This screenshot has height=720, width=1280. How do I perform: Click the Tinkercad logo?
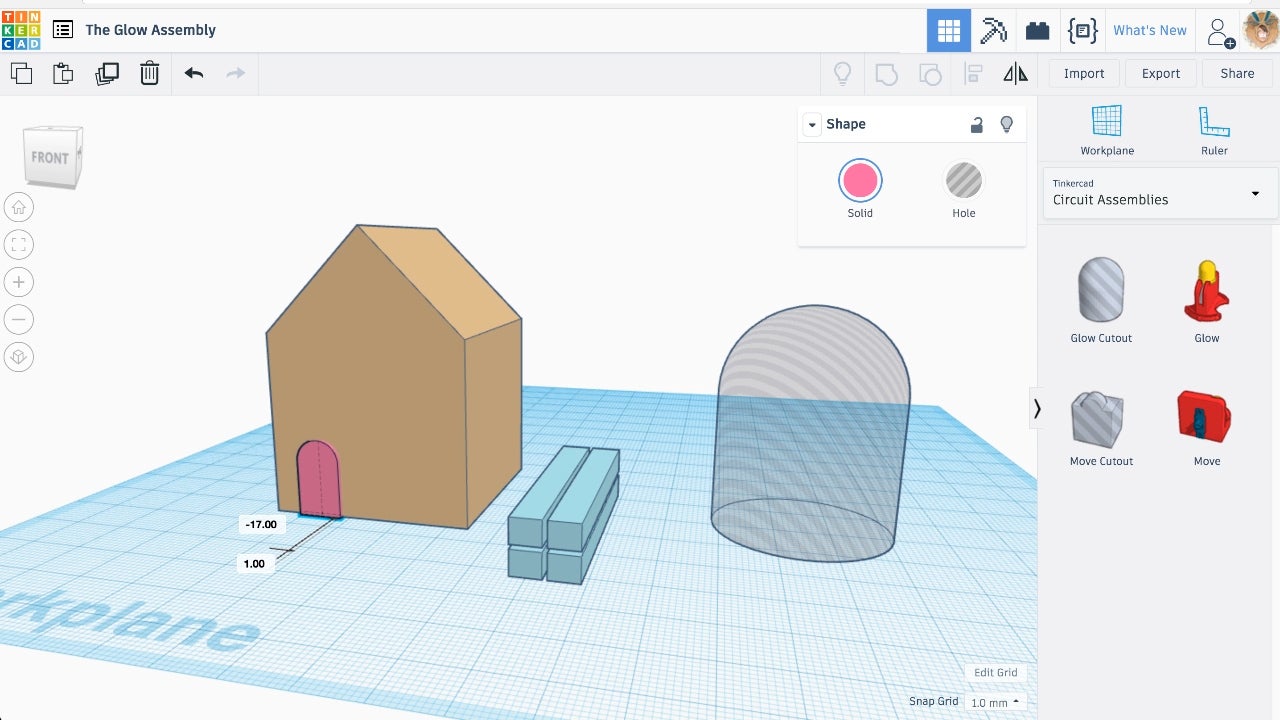point(21,30)
